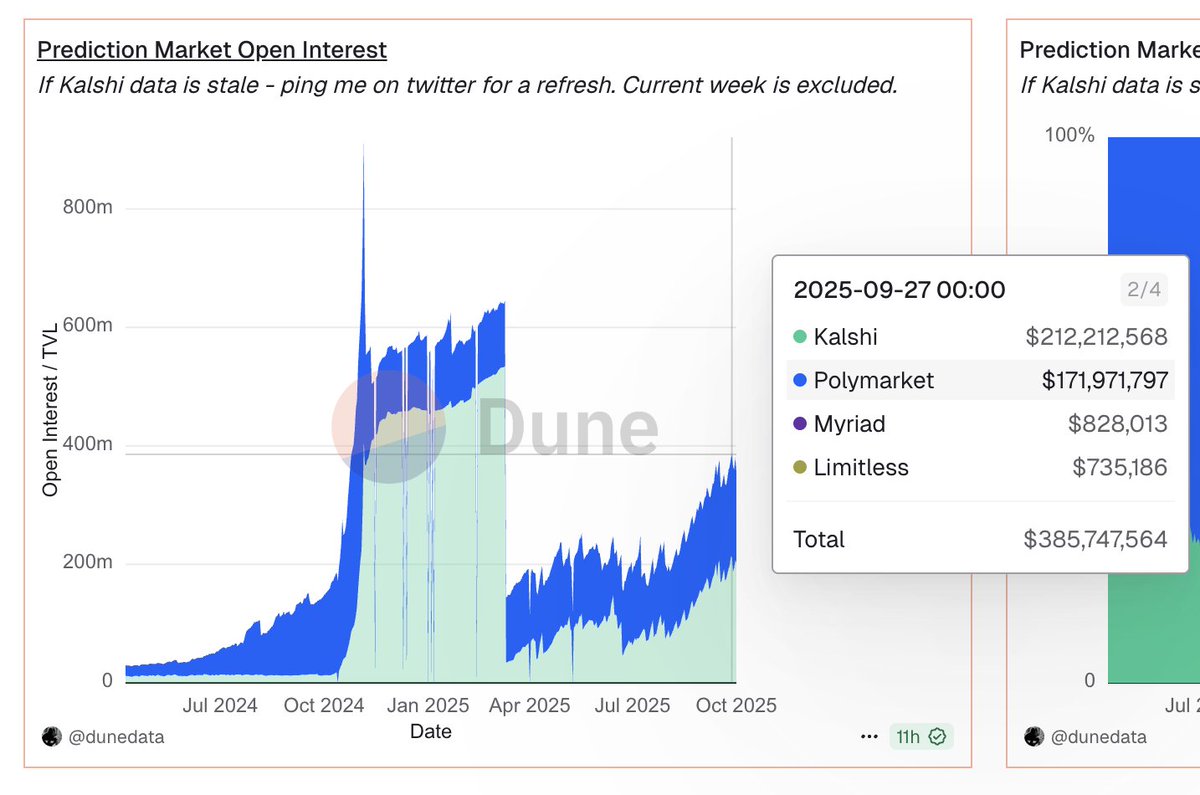This screenshot has height=795, width=1200.
Task: Select the Myriad row in tooltip
Action: (980, 424)
